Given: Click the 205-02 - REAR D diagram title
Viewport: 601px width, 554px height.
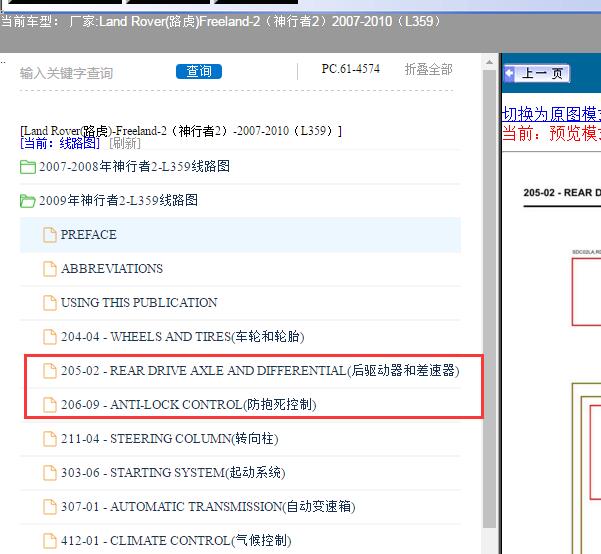Looking at the screenshot, I should click(x=562, y=192).
